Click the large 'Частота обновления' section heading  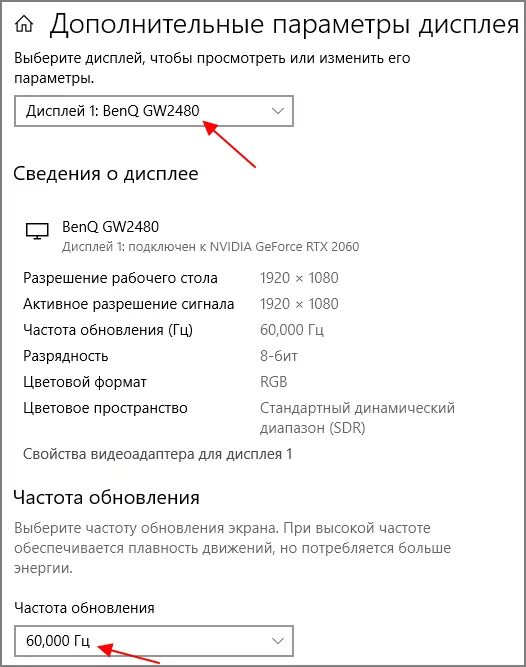pos(106,498)
